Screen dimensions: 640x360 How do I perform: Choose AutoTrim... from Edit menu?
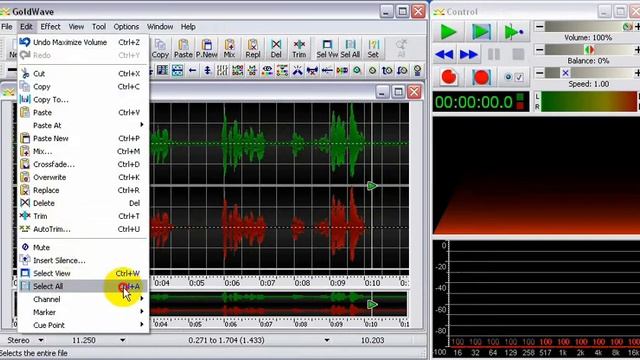point(83,229)
